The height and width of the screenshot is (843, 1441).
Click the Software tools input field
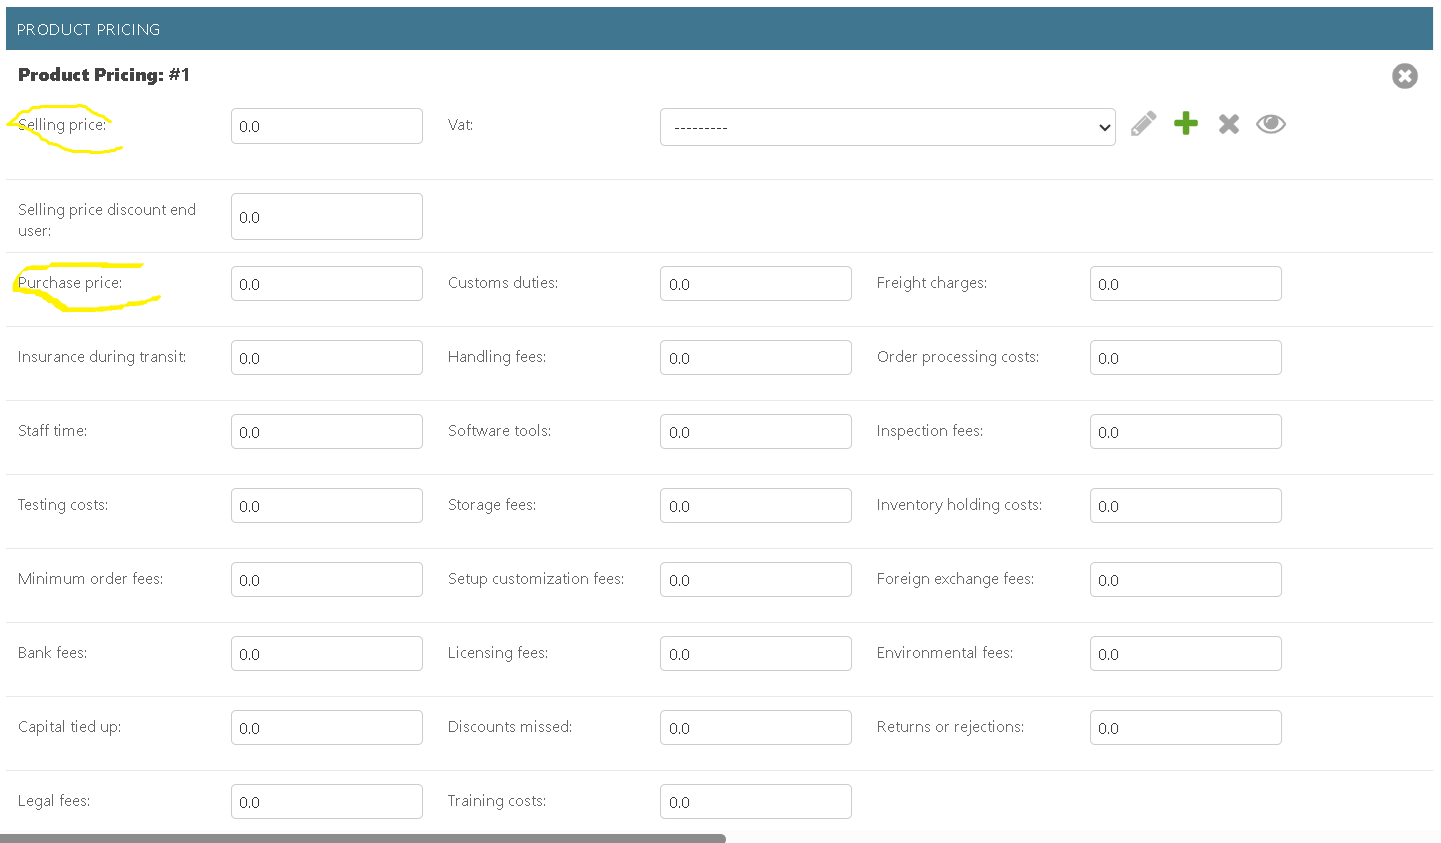[x=755, y=432]
